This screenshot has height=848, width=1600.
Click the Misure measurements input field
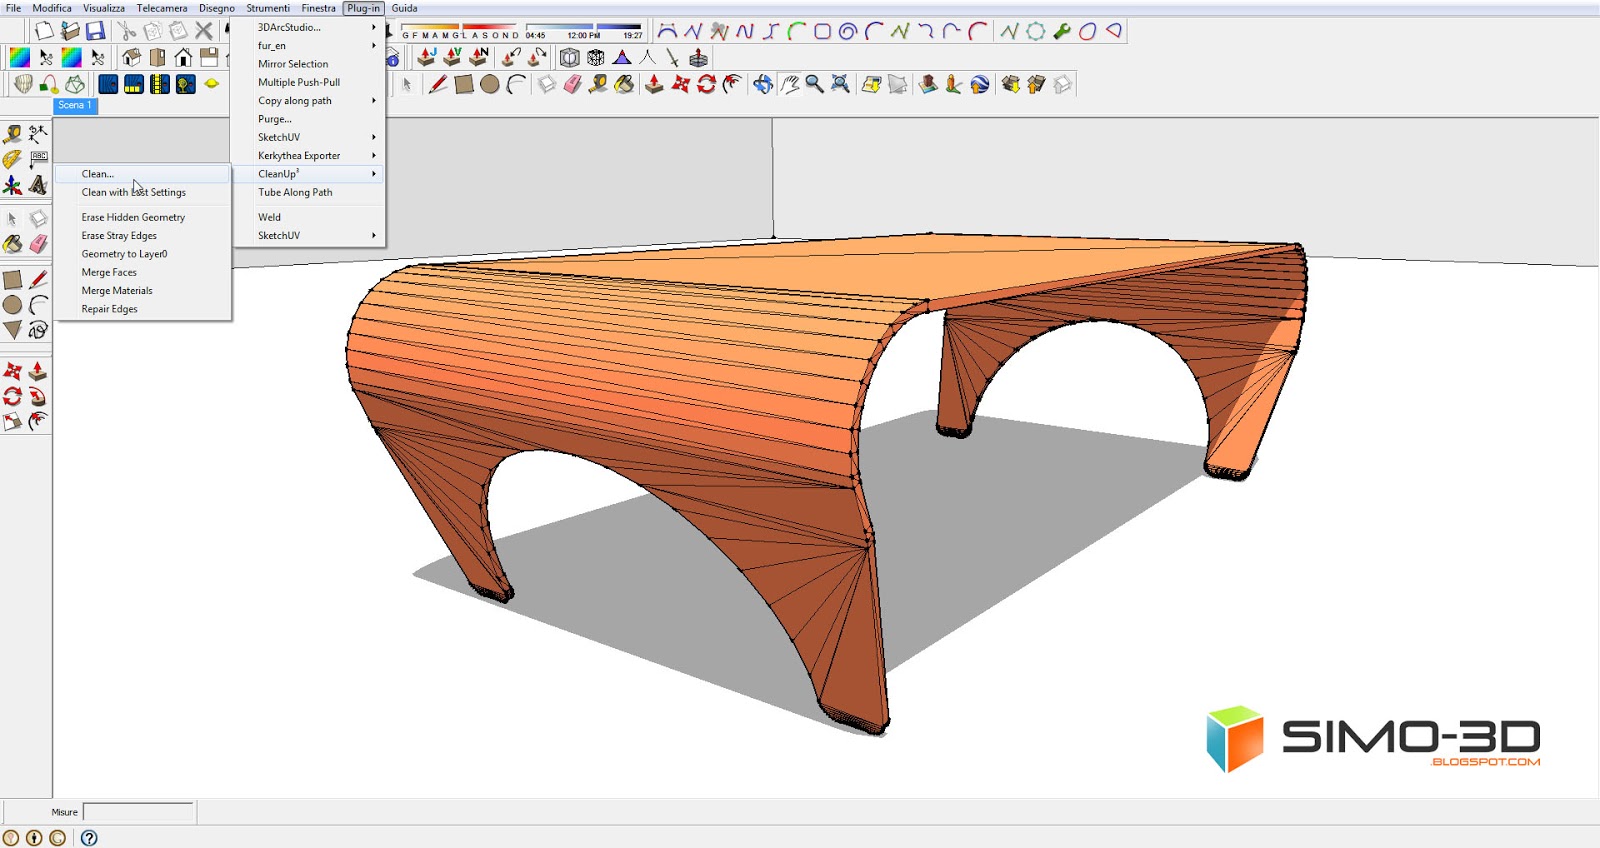point(138,812)
